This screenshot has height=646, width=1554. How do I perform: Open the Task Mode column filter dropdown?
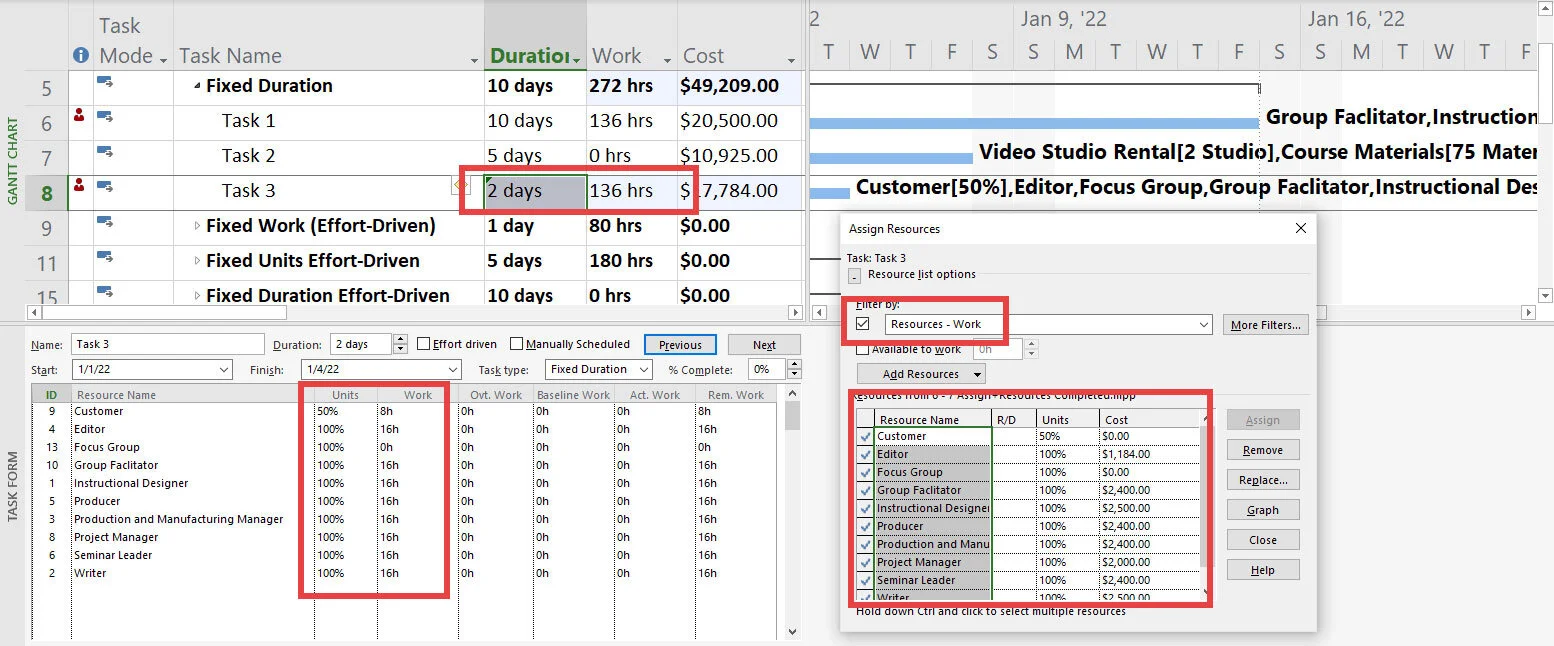163,60
